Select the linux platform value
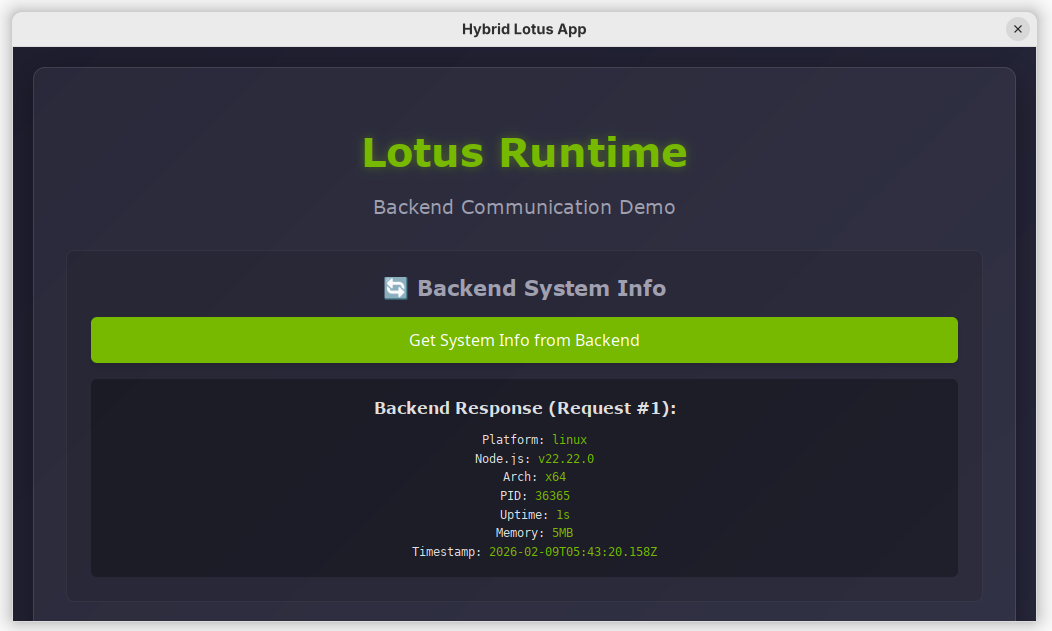This screenshot has width=1052, height=631. tap(569, 440)
